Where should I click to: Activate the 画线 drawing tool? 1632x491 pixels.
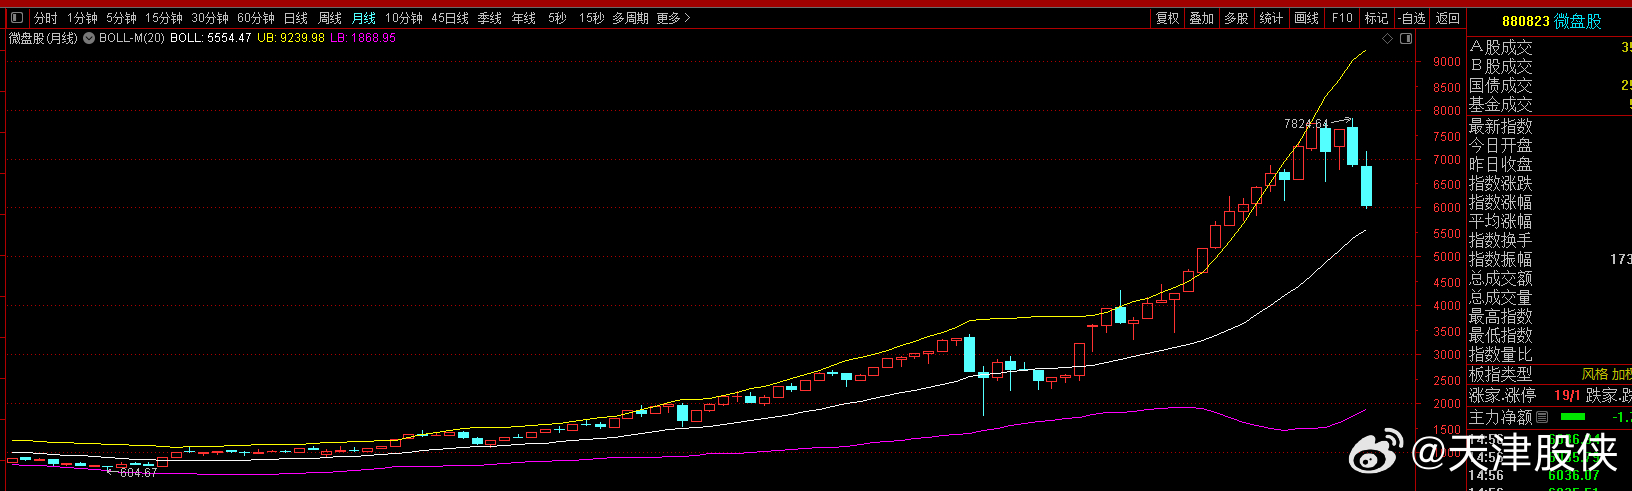point(1306,18)
